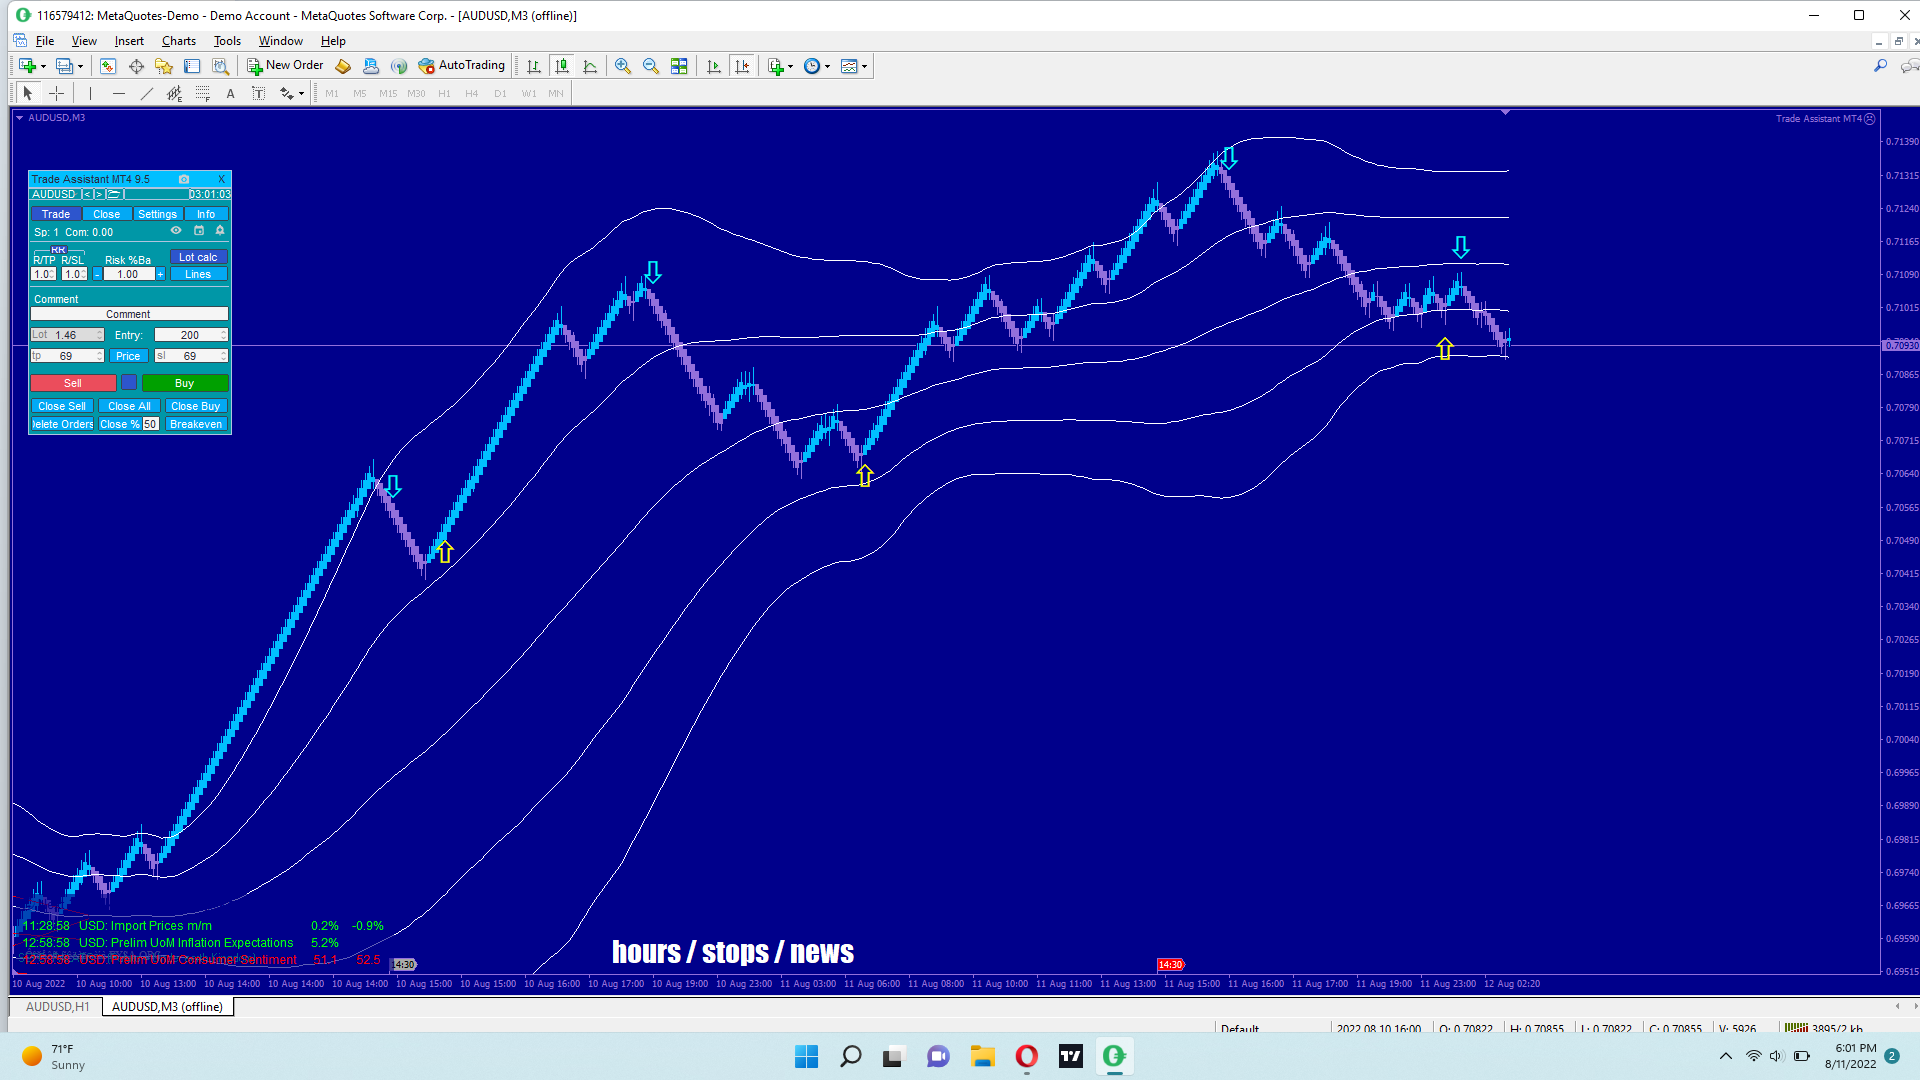Image resolution: width=1920 pixels, height=1080 pixels.
Task: Switch to the AUDUSD,H1 chart tab
Action: [x=57, y=1007]
